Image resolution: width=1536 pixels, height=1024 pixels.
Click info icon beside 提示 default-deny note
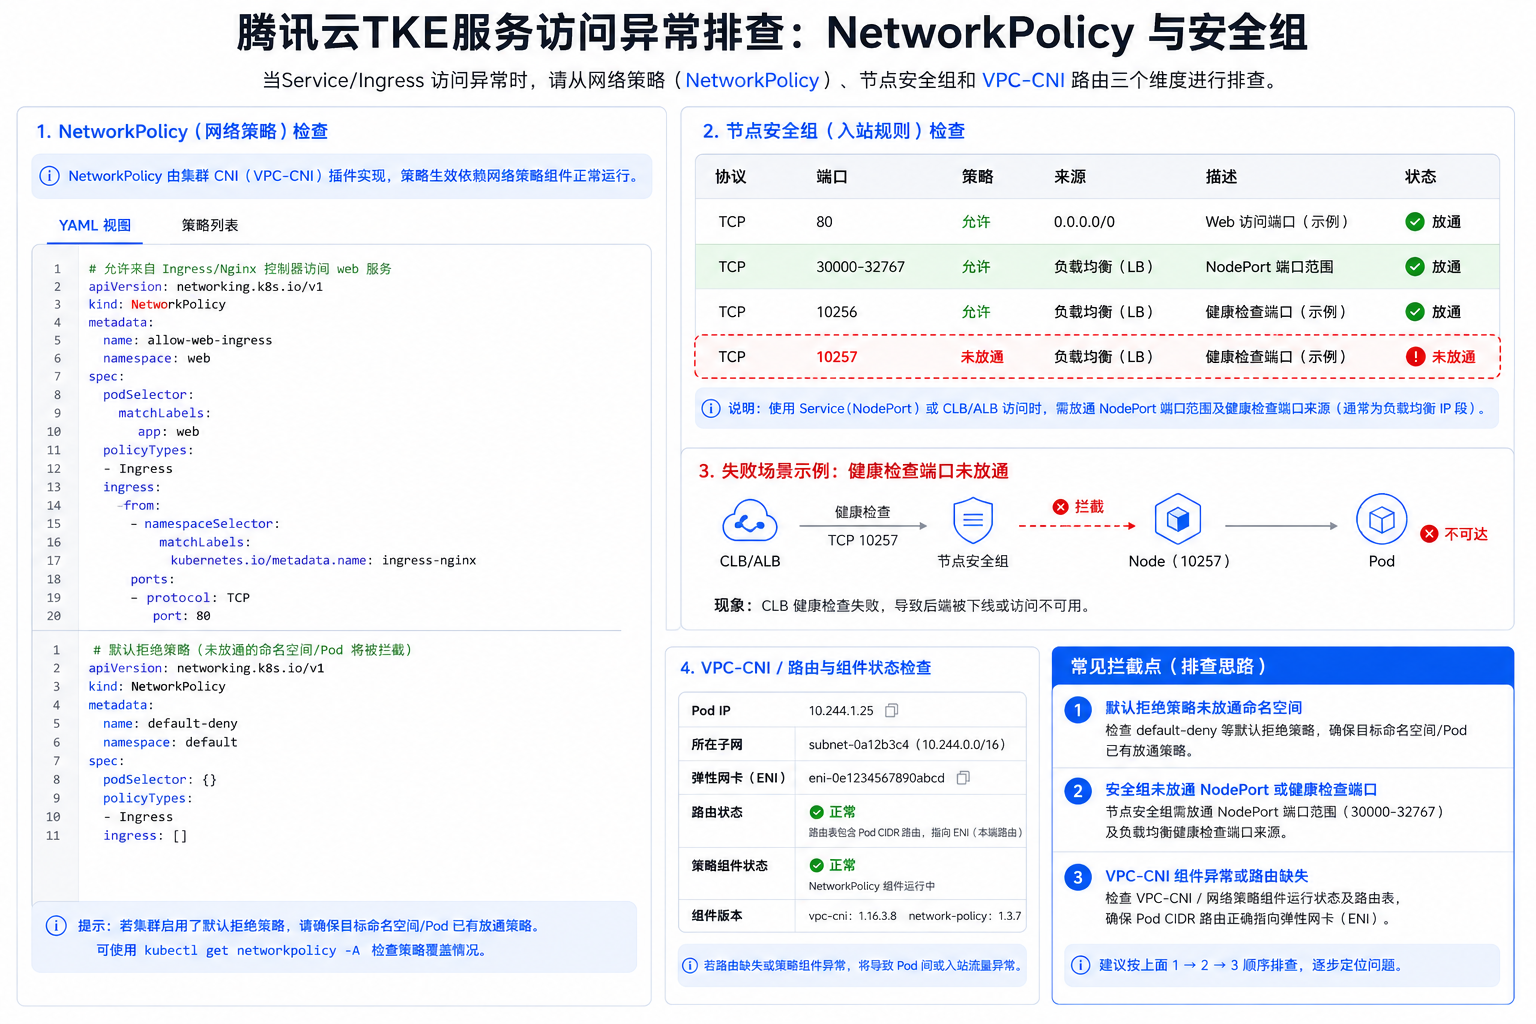pyautogui.click(x=57, y=926)
